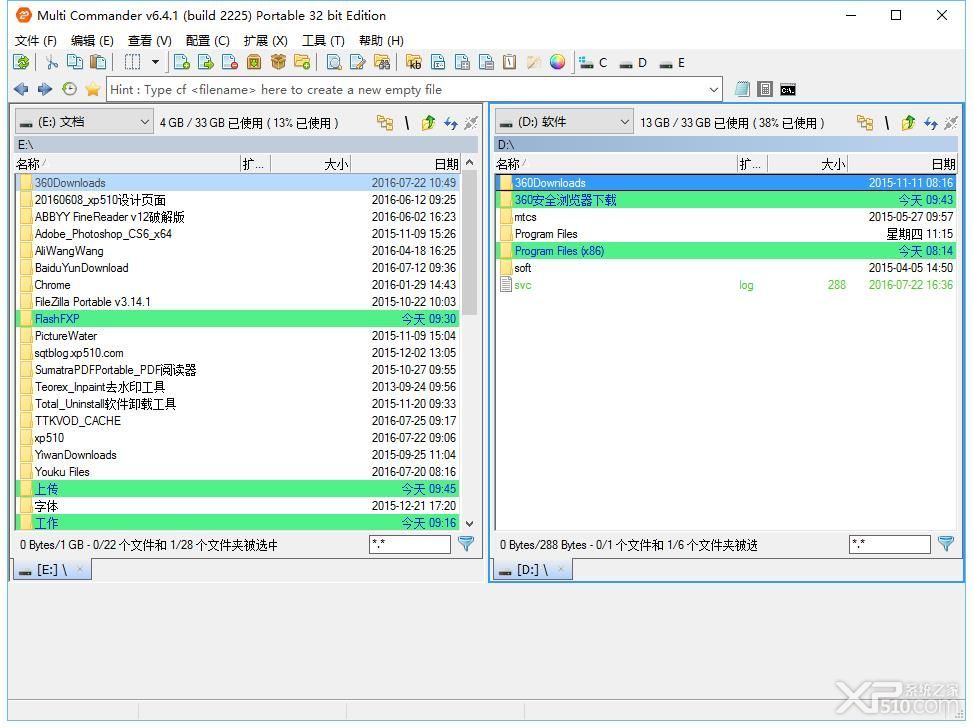The width and height of the screenshot is (973, 728).
Task: Open the command prompt icon
Action: pyautogui.click(x=788, y=90)
